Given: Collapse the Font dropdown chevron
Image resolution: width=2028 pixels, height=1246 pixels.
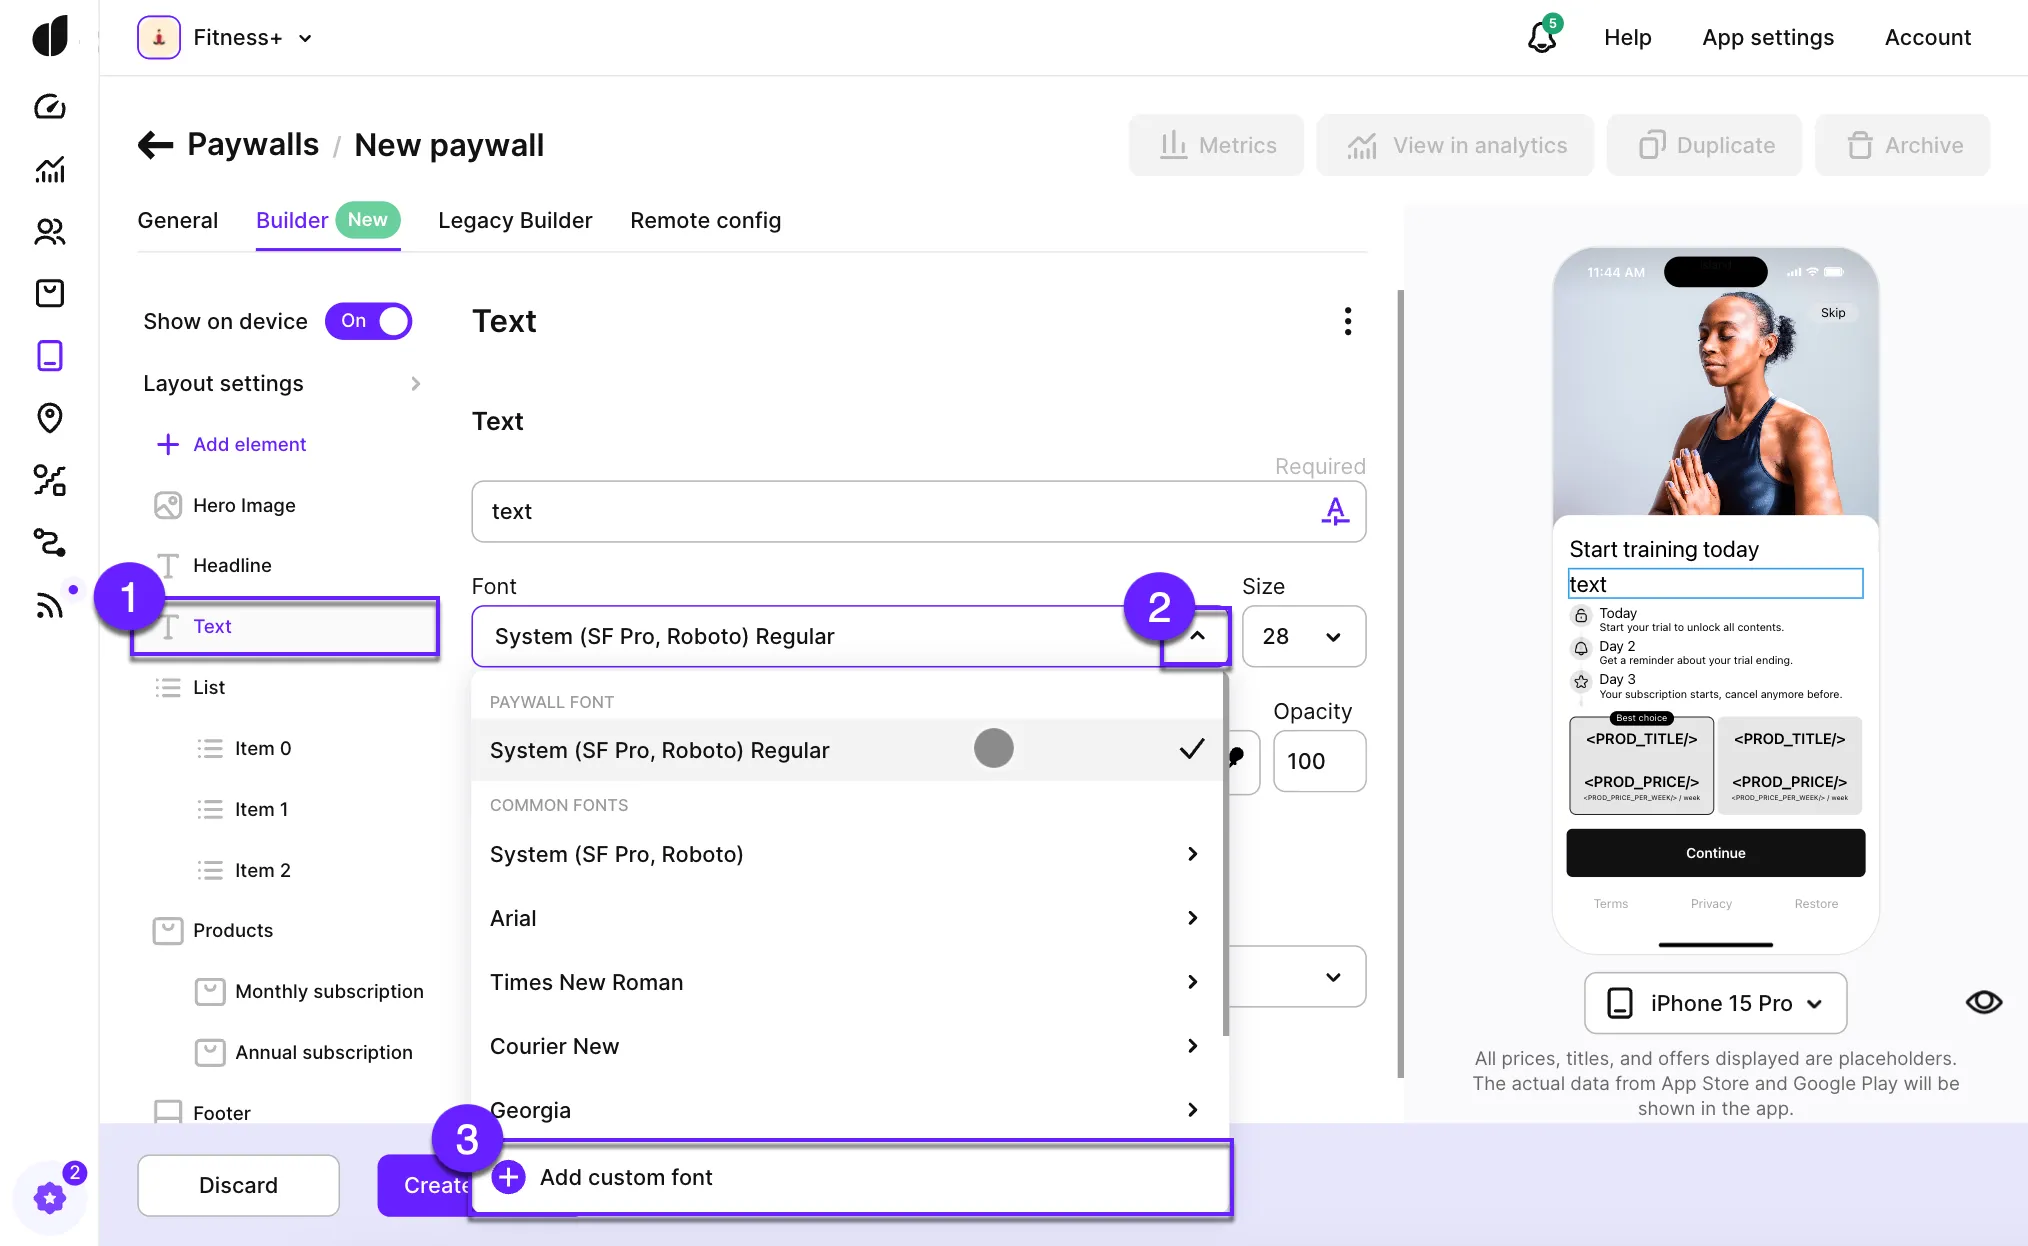Looking at the screenshot, I should coord(1196,636).
